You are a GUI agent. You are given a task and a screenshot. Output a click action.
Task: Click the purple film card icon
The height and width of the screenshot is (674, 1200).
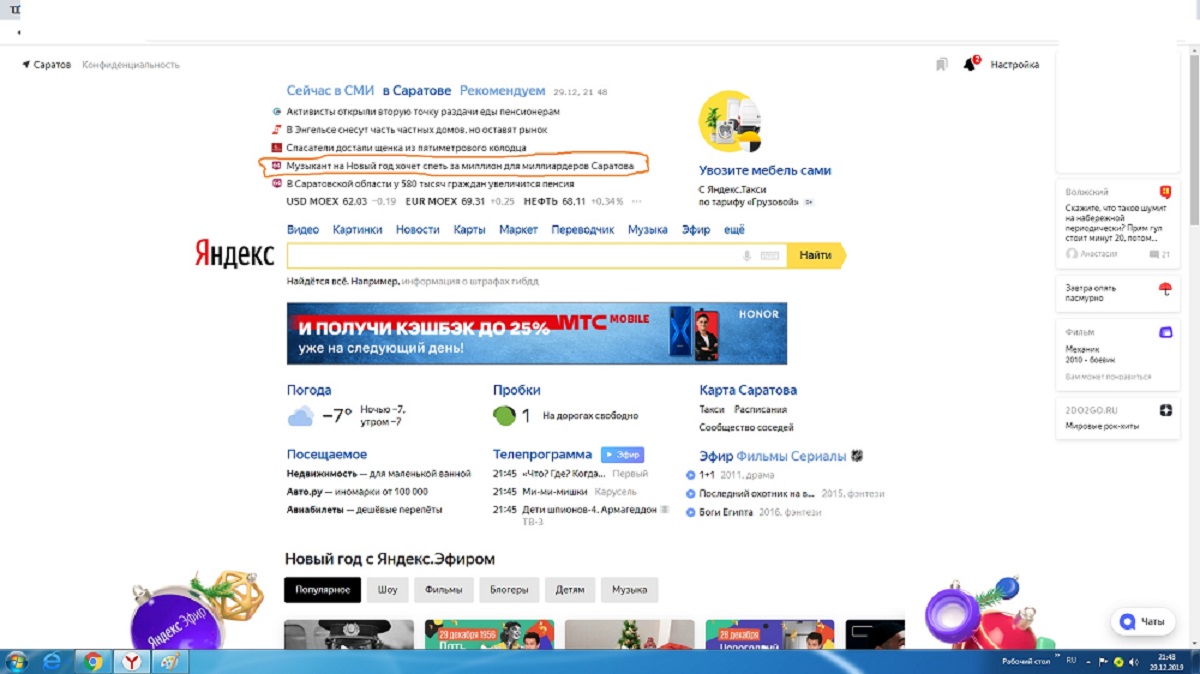click(x=1165, y=332)
